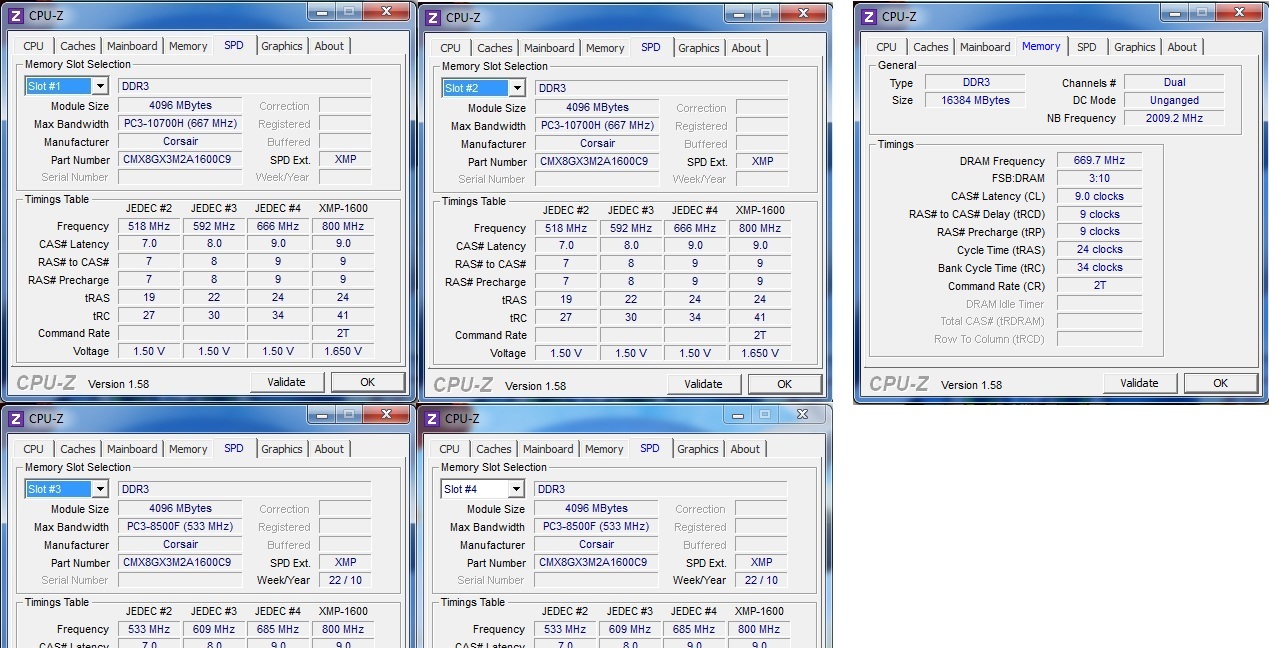Viewport: 1277px width, 648px height.
Task: Minimize the Slot #2 CPU-Z window
Action: pyautogui.click(x=738, y=12)
